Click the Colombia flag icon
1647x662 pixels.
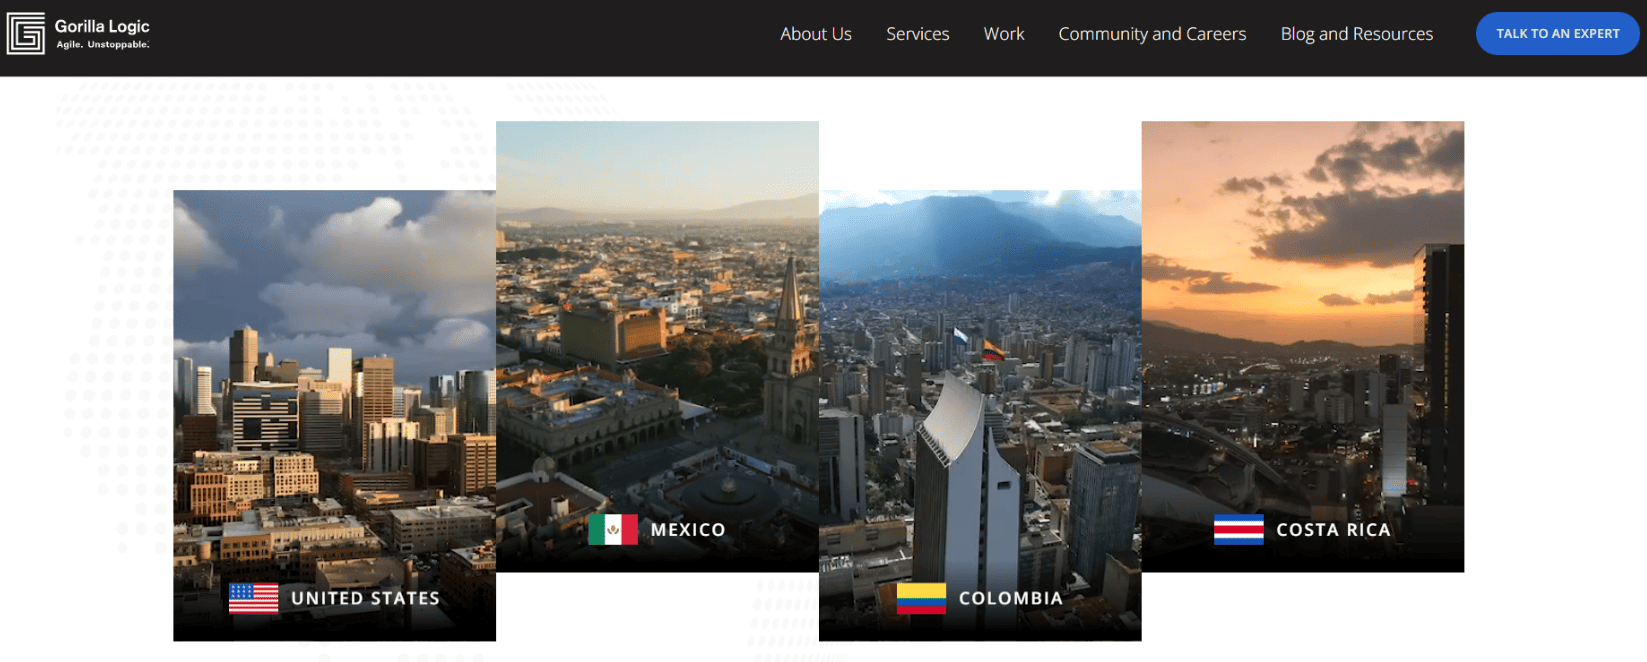click(921, 598)
